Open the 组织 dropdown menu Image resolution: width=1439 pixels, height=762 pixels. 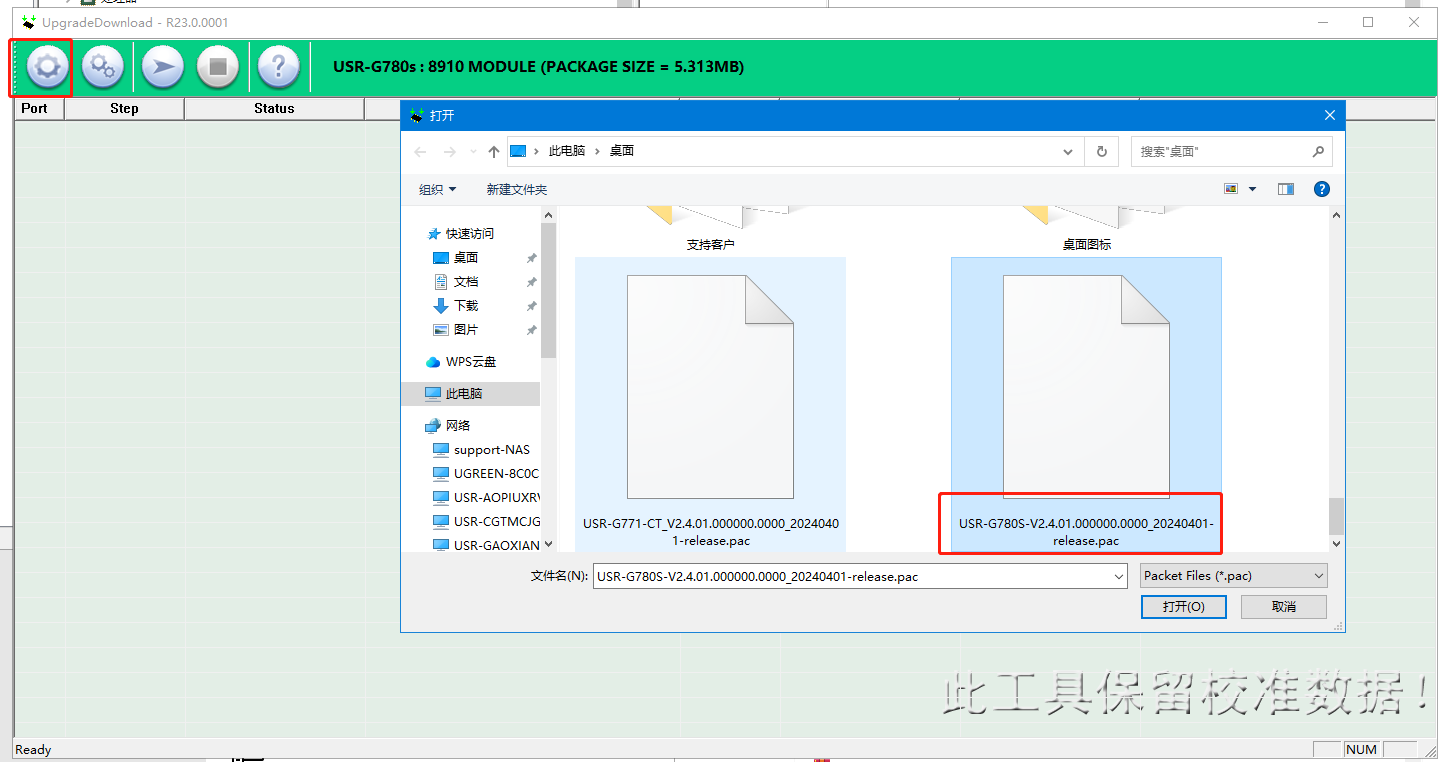pyautogui.click(x=437, y=189)
